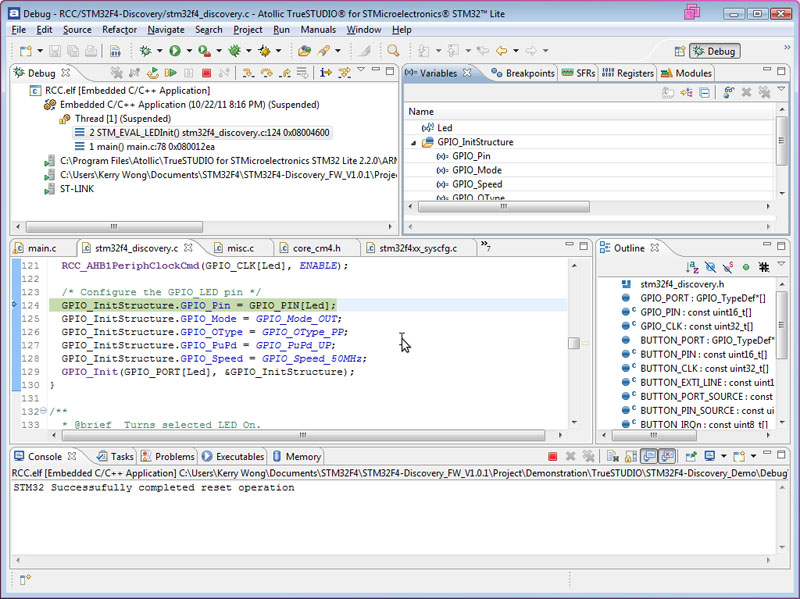Viewport: 800px width, 599px height.
Task: Click the Search magnifier icon in main toolbar
Action: point(394,51)
